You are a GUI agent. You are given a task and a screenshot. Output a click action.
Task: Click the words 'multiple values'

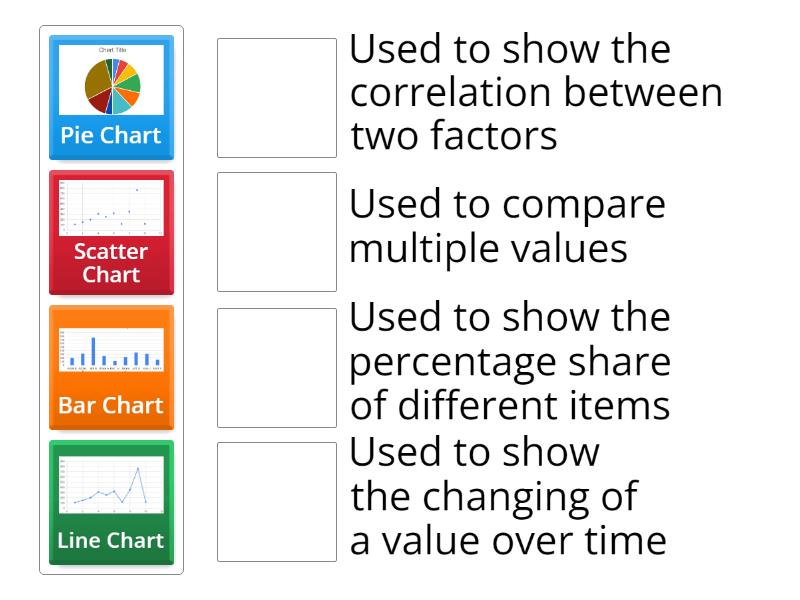[488, 248]
